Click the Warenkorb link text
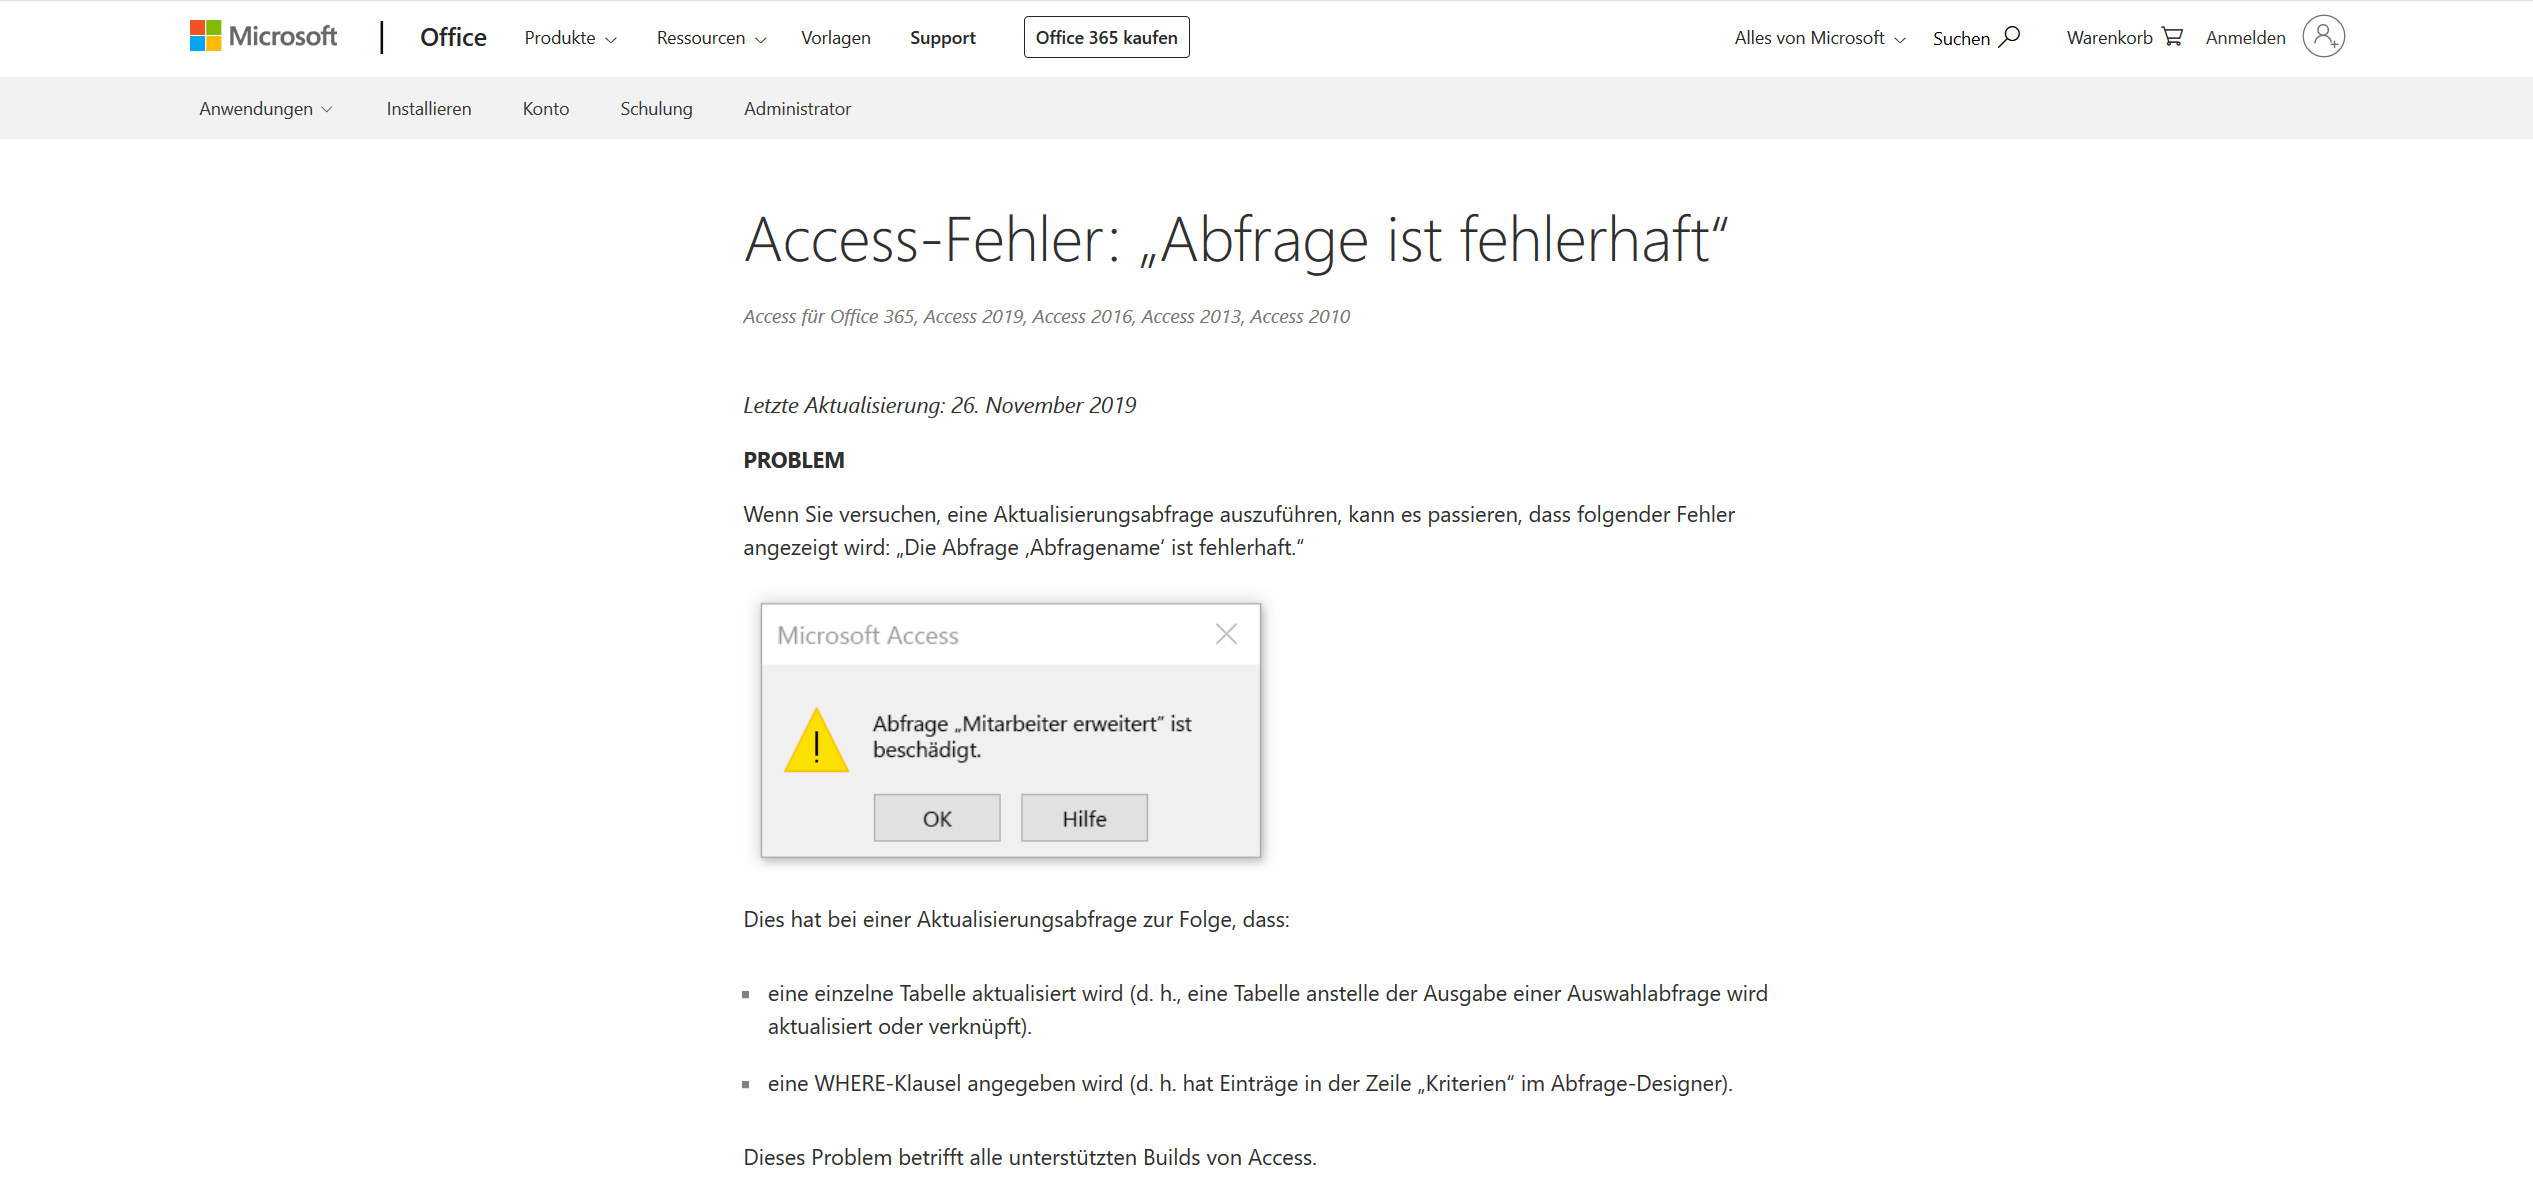The height and width of the screenshot is (1195, 2533). click(2109, 38)
